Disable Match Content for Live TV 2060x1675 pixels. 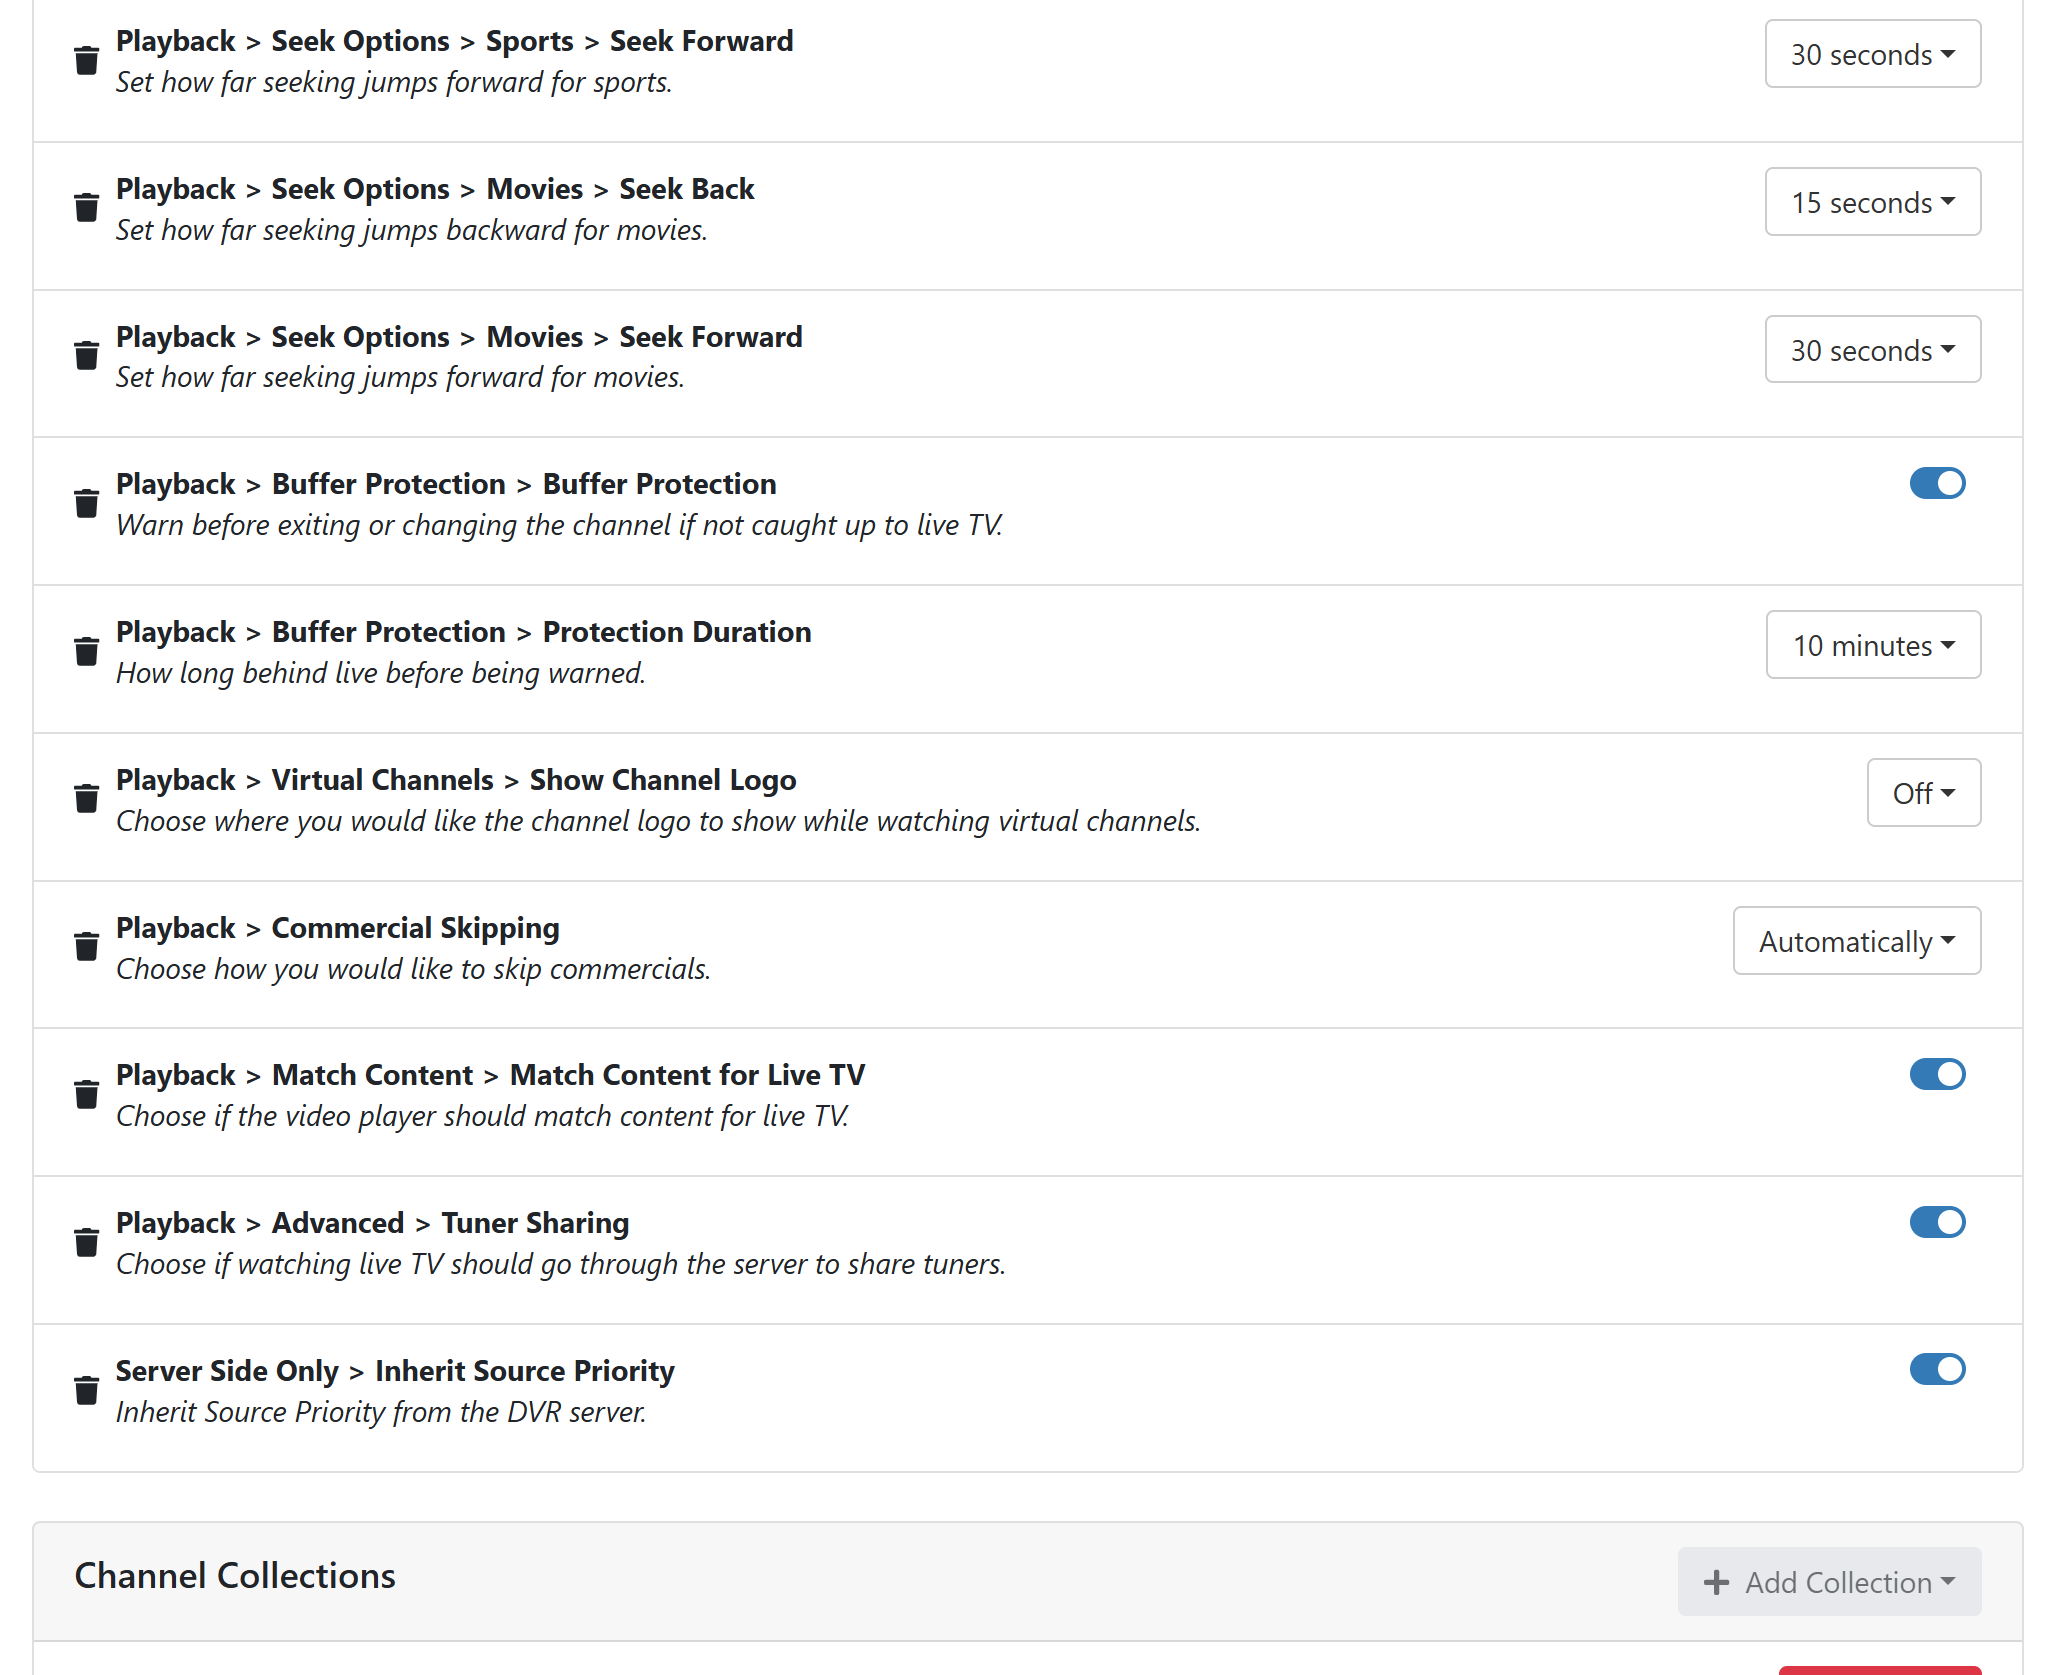click(1937, 1075)
